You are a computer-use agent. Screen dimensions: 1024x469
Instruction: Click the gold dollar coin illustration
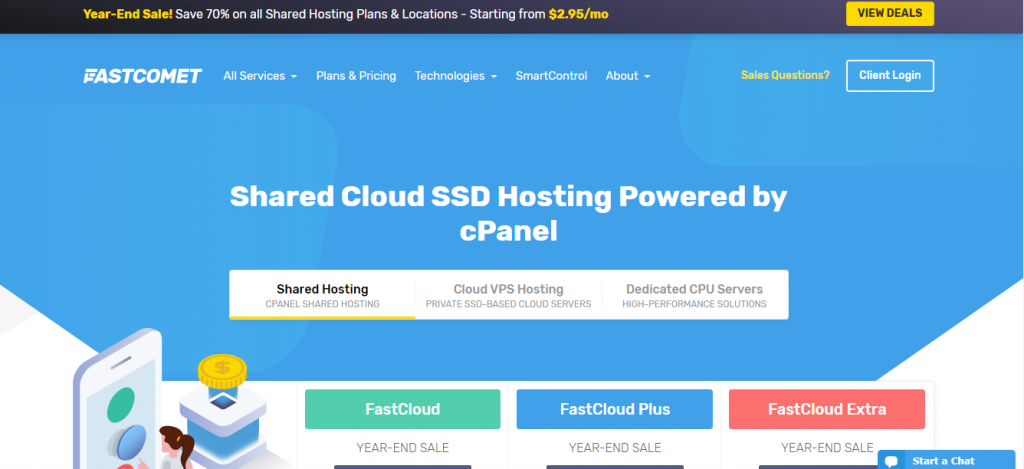223,371
